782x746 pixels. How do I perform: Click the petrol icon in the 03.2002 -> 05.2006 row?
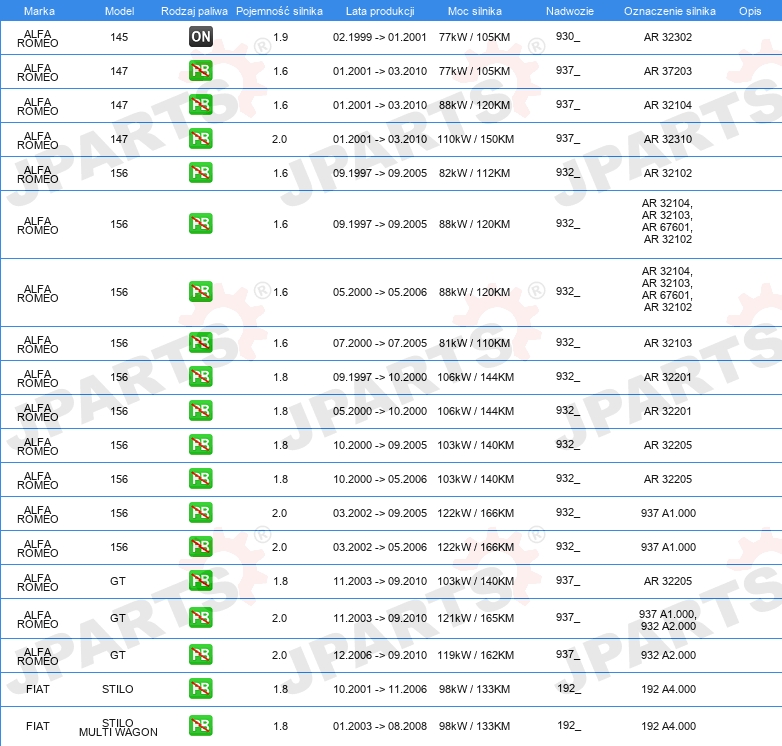(200, 546)
